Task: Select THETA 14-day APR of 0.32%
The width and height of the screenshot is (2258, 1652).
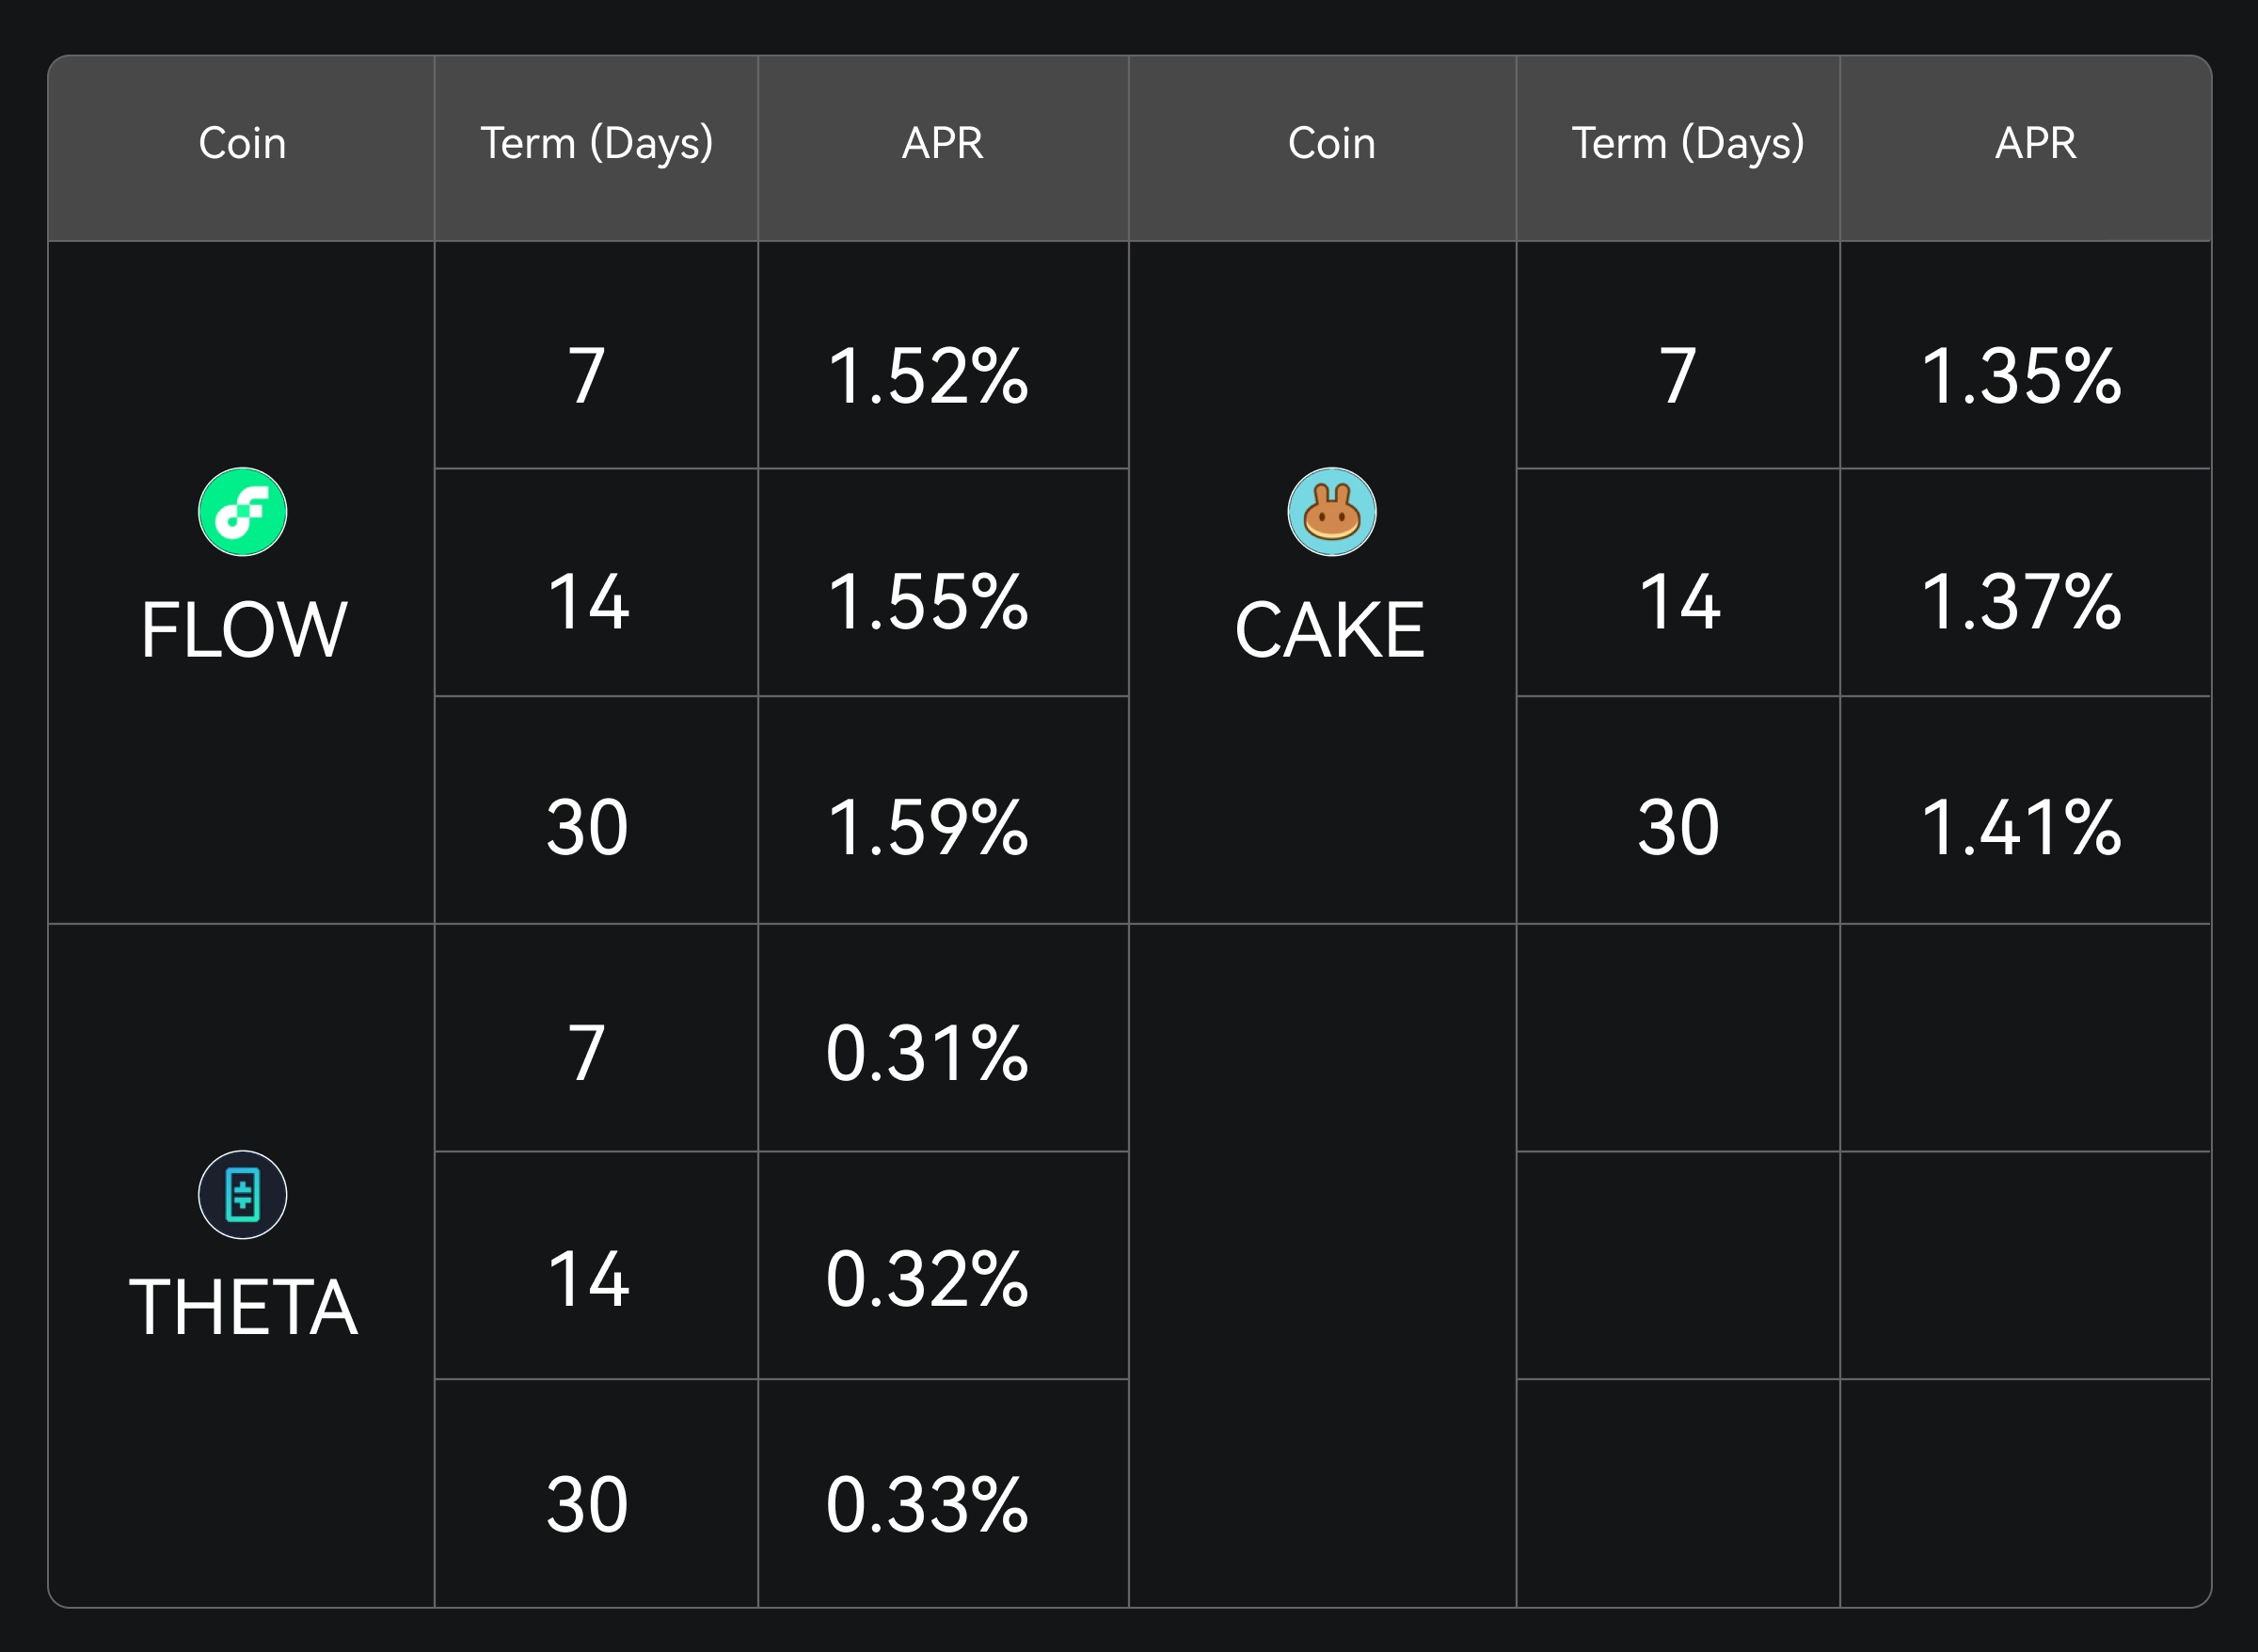Action: [x=927, y=1280]
